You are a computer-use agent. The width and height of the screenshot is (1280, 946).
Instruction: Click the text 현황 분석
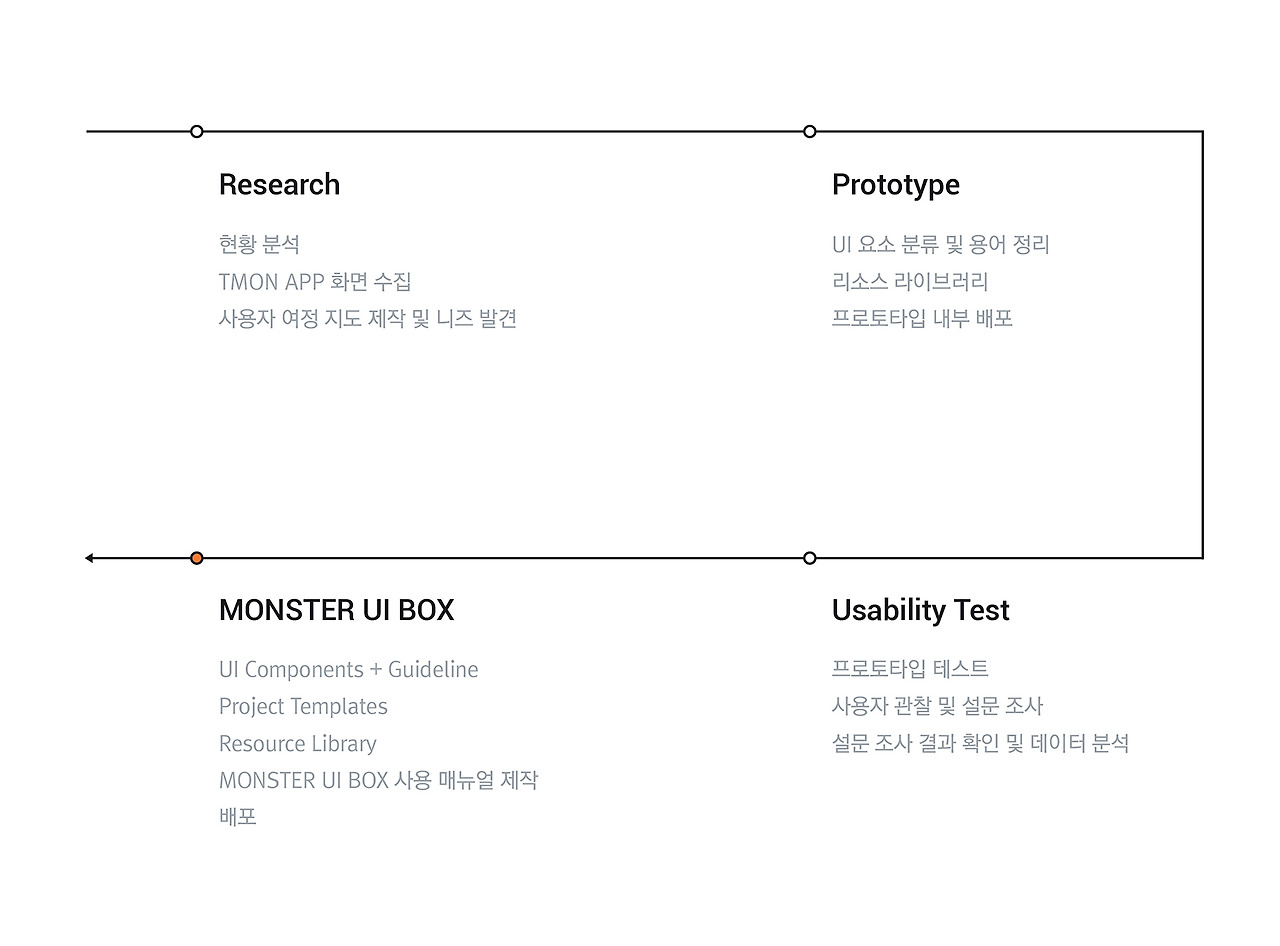pos(259,244)
